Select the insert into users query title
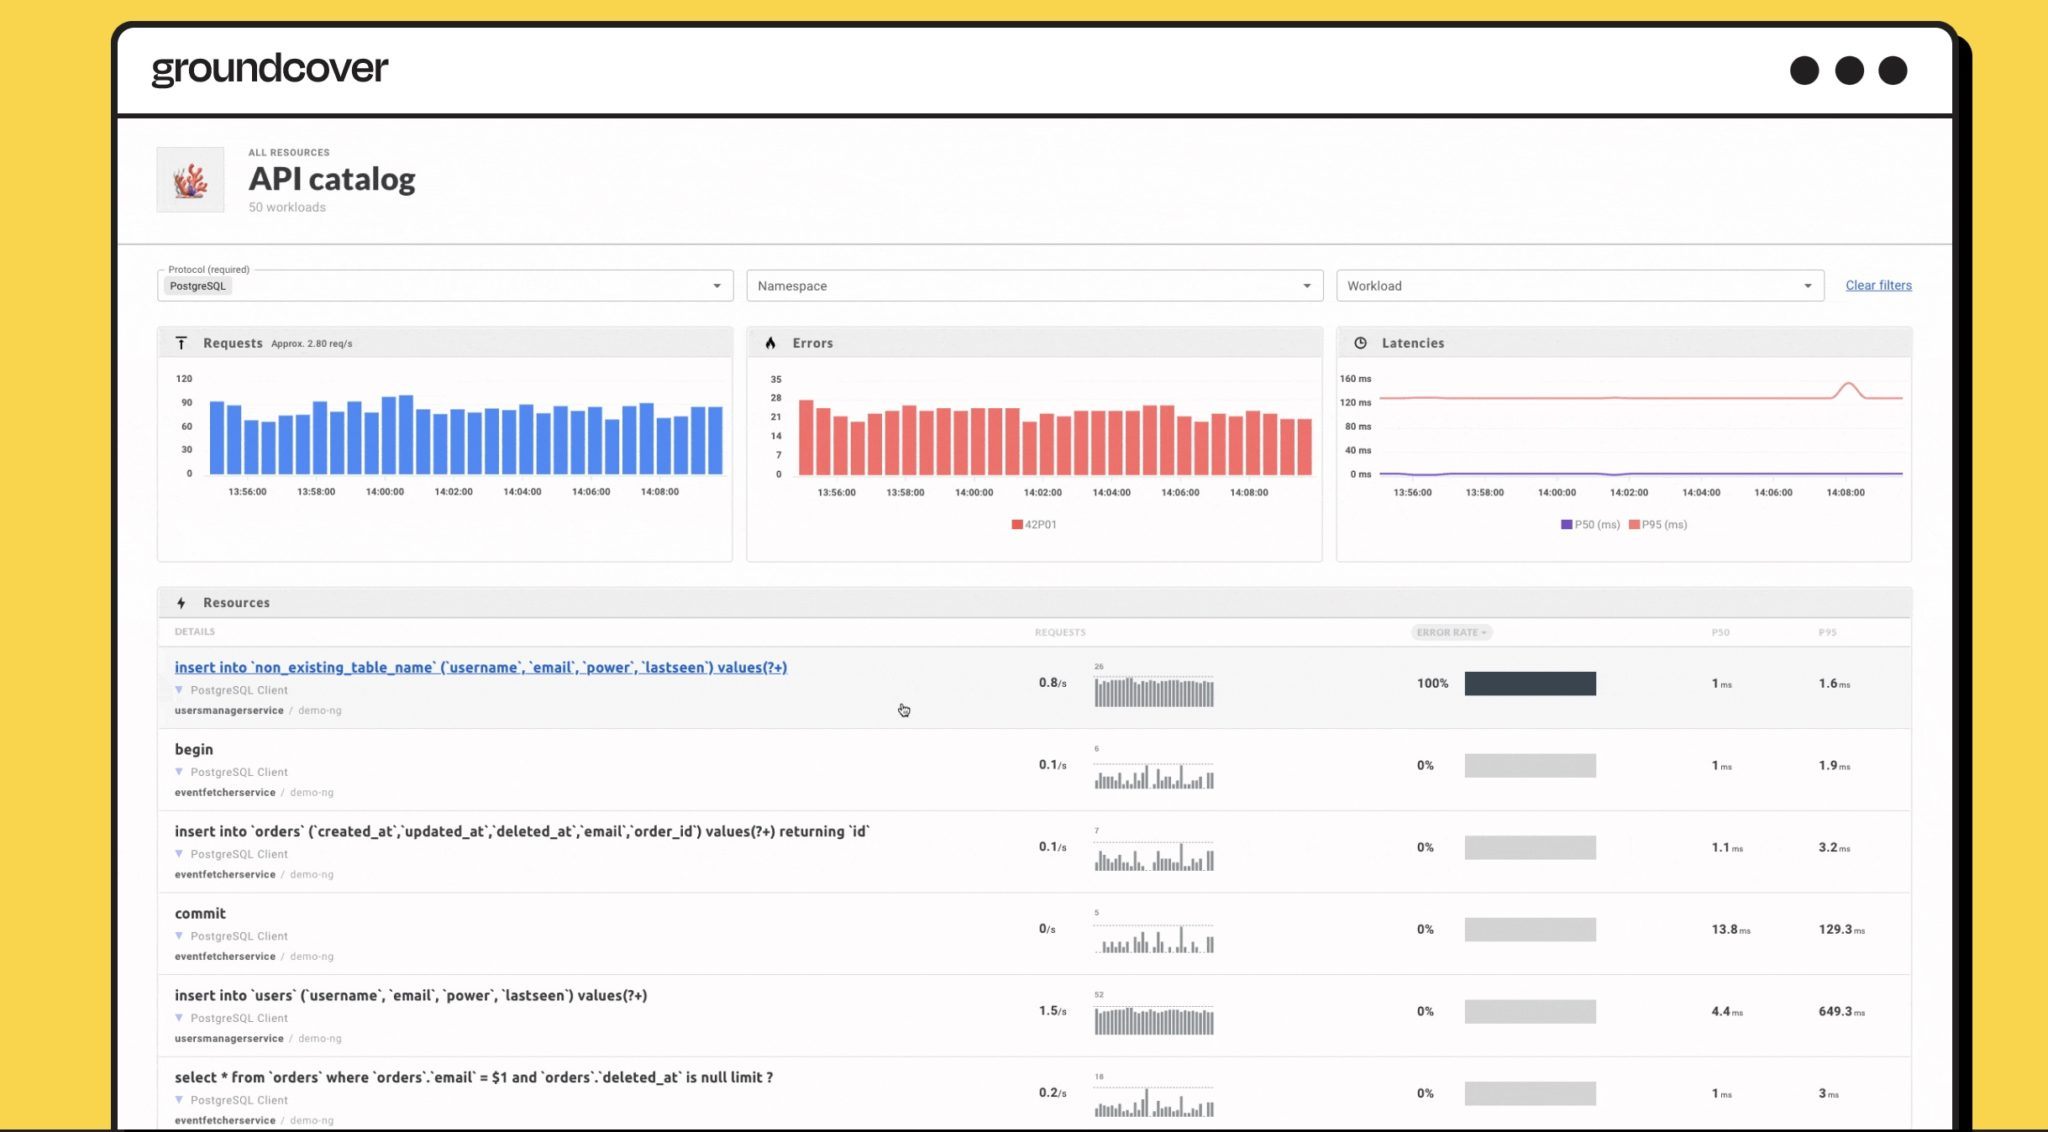This screenshot has height=1132, width=2048. (x=411, y=995)
